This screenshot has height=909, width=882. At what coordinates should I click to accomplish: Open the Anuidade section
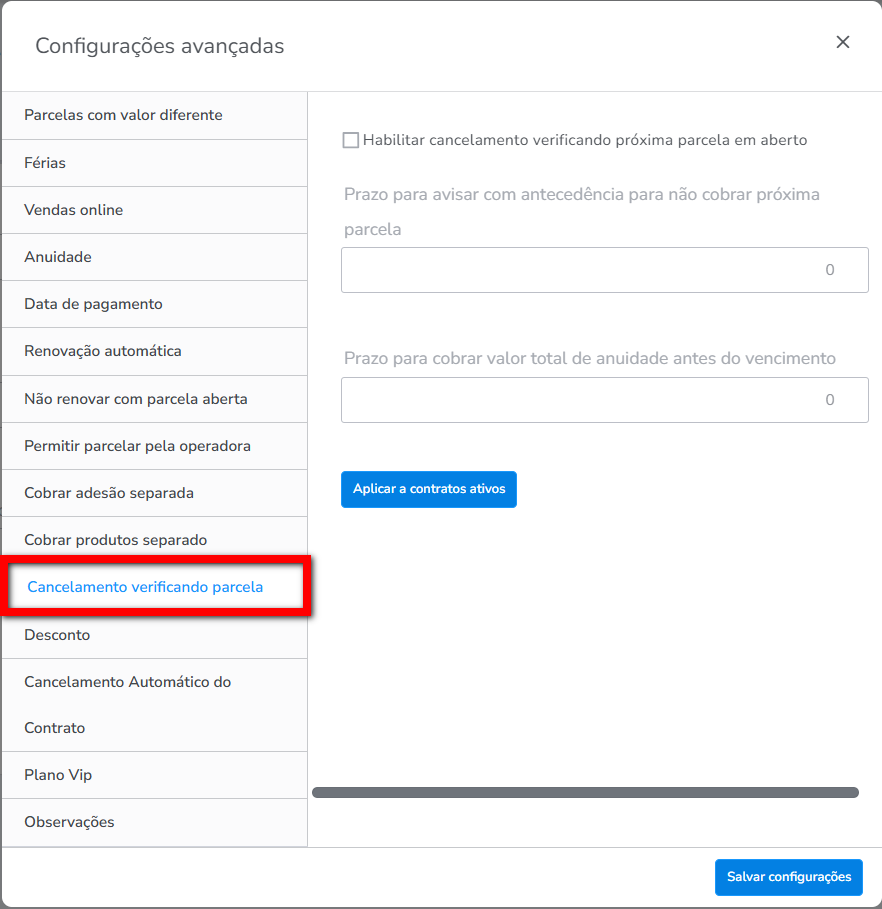coord(58,257)
